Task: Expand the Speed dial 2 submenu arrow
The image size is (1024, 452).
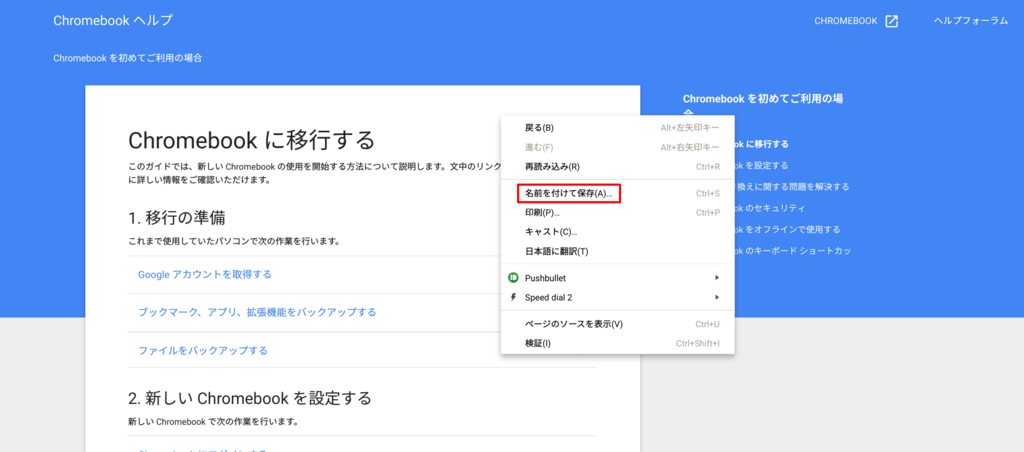Action: pos(717,297)
